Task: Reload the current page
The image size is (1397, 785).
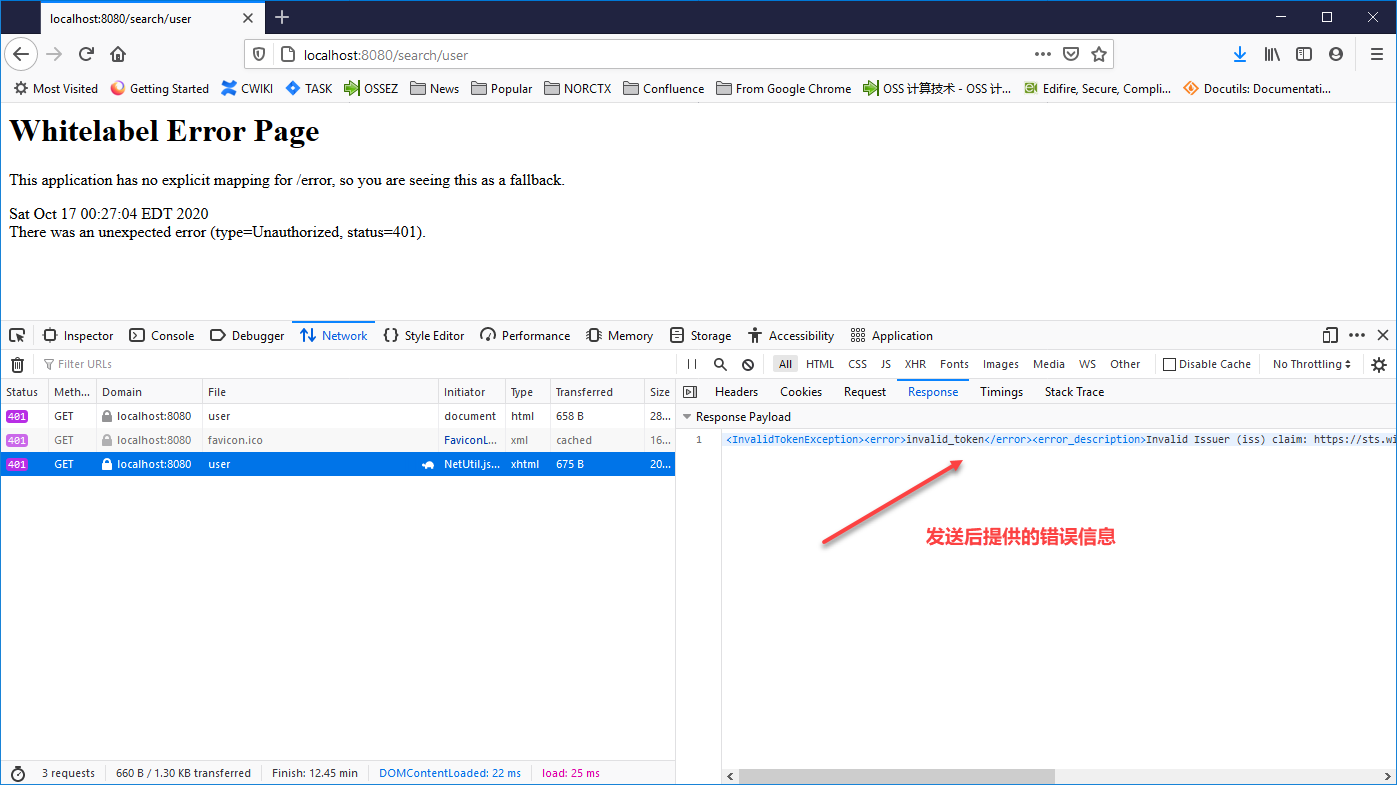Action: coord(87,54)
